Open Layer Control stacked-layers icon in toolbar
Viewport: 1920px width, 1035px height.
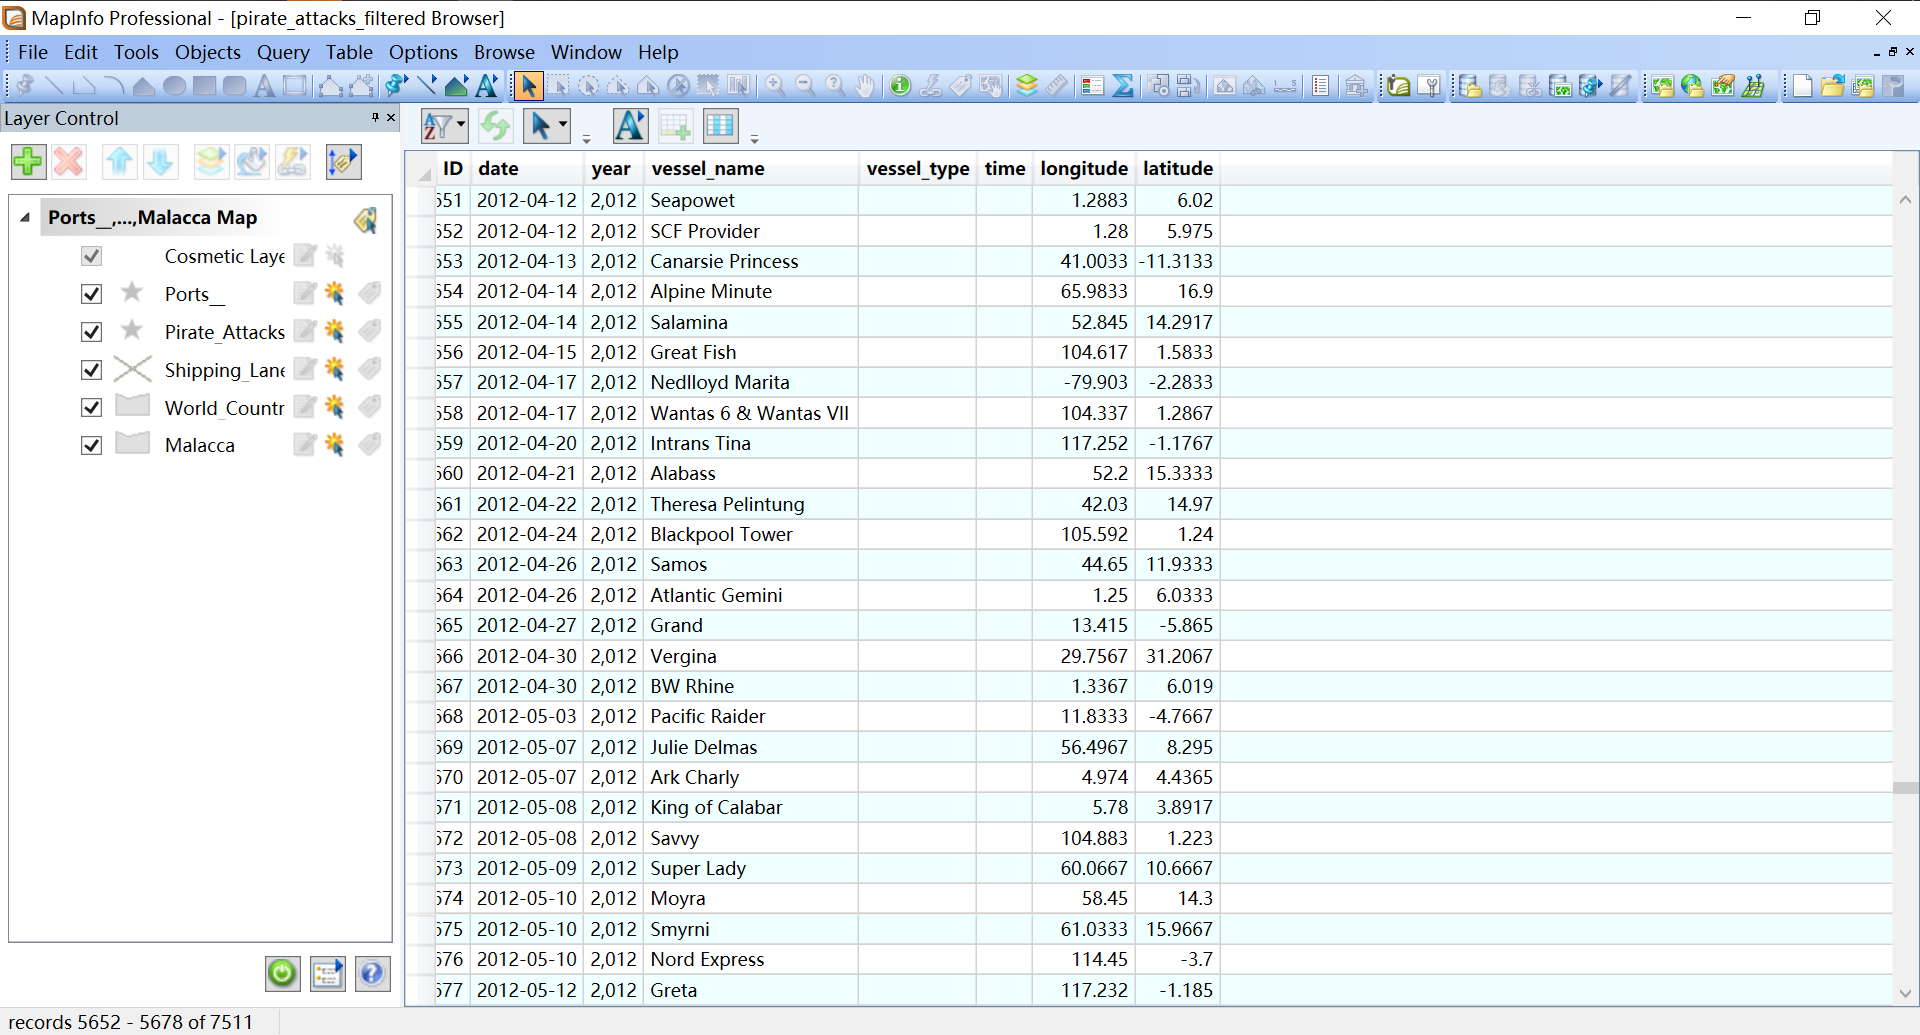coord(1027,86)
